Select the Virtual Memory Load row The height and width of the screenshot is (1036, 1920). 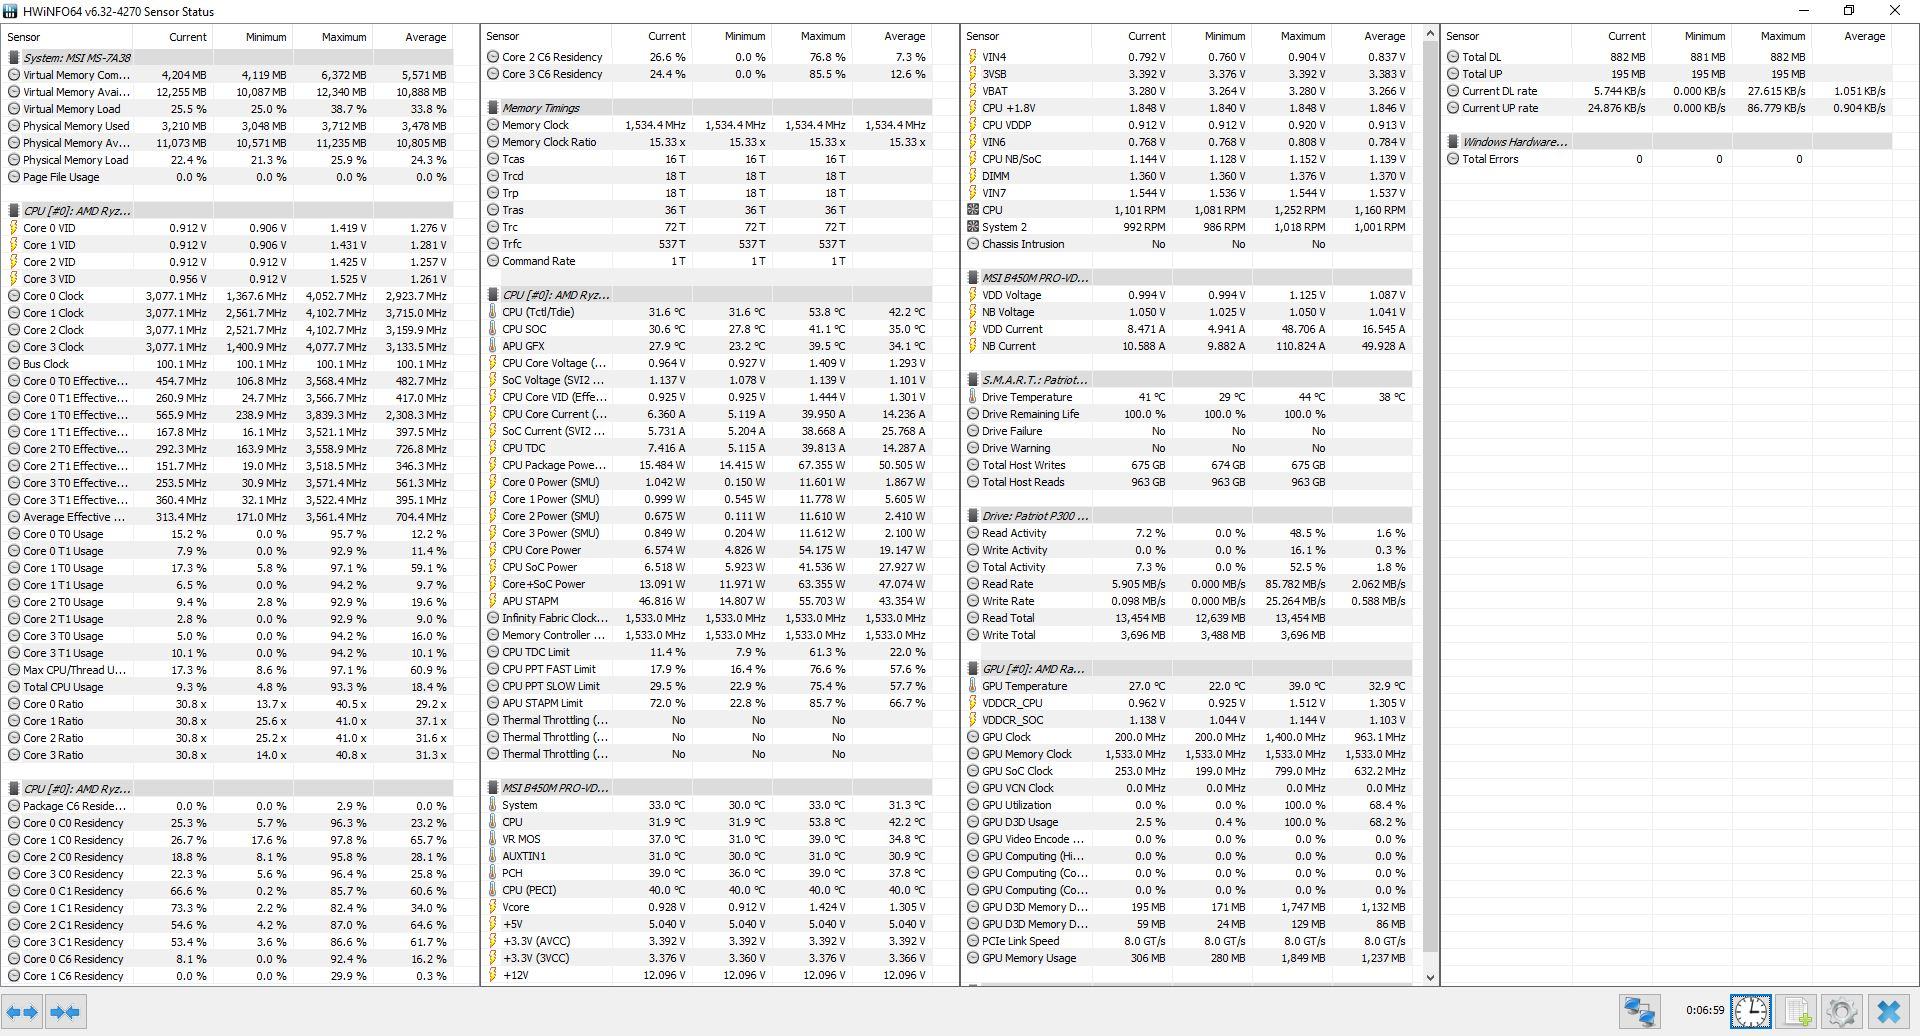pyautogui.click(x=229, y=109)
